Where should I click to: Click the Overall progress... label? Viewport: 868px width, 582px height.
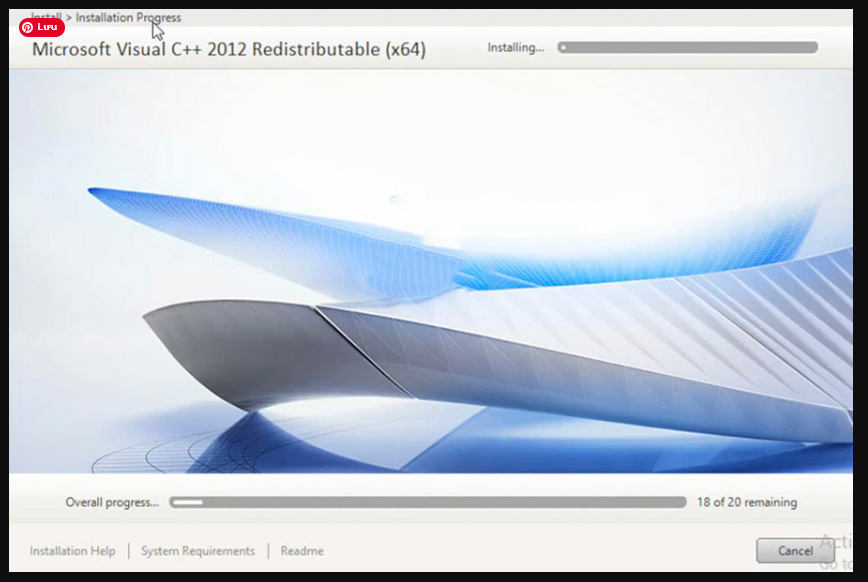tap(111, 503)
